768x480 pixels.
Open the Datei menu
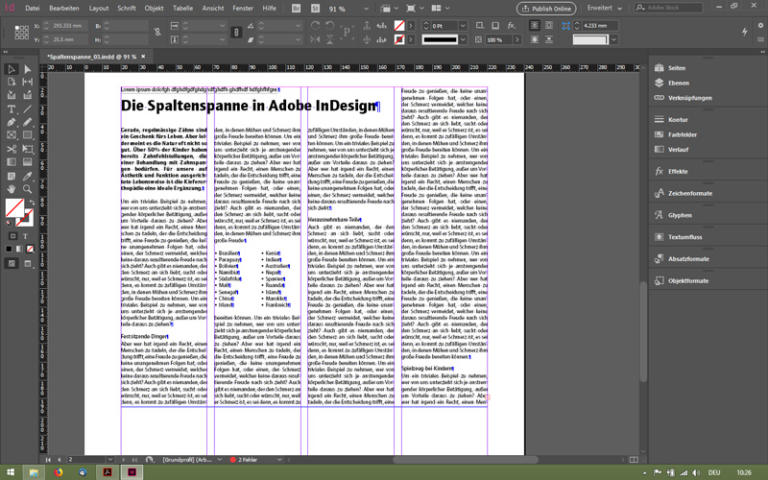[x=32, y=8]
